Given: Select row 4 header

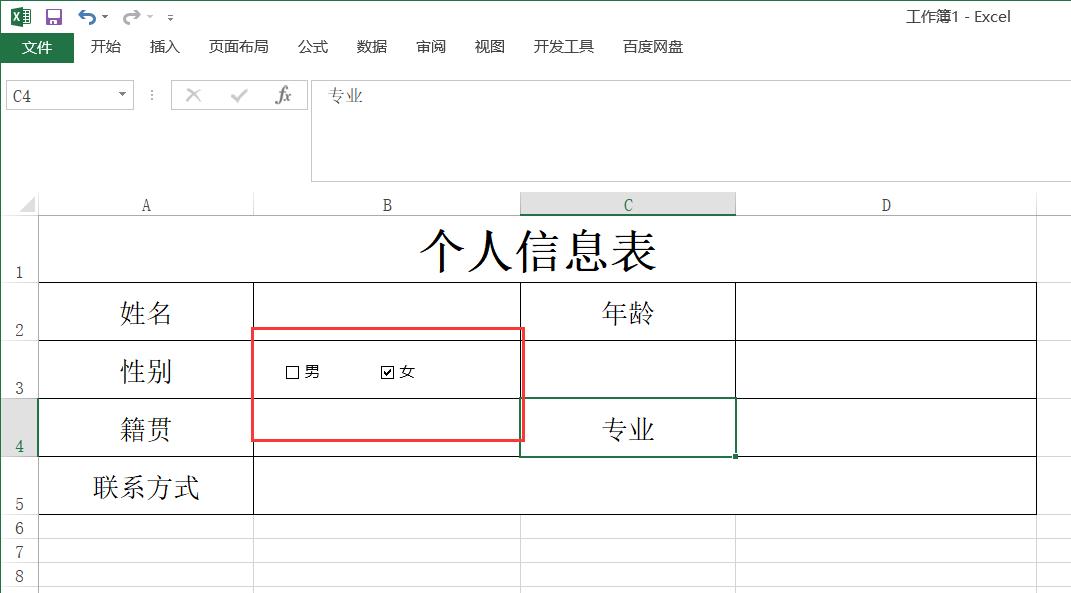Looking at the screenshot, I should (19, 428).
